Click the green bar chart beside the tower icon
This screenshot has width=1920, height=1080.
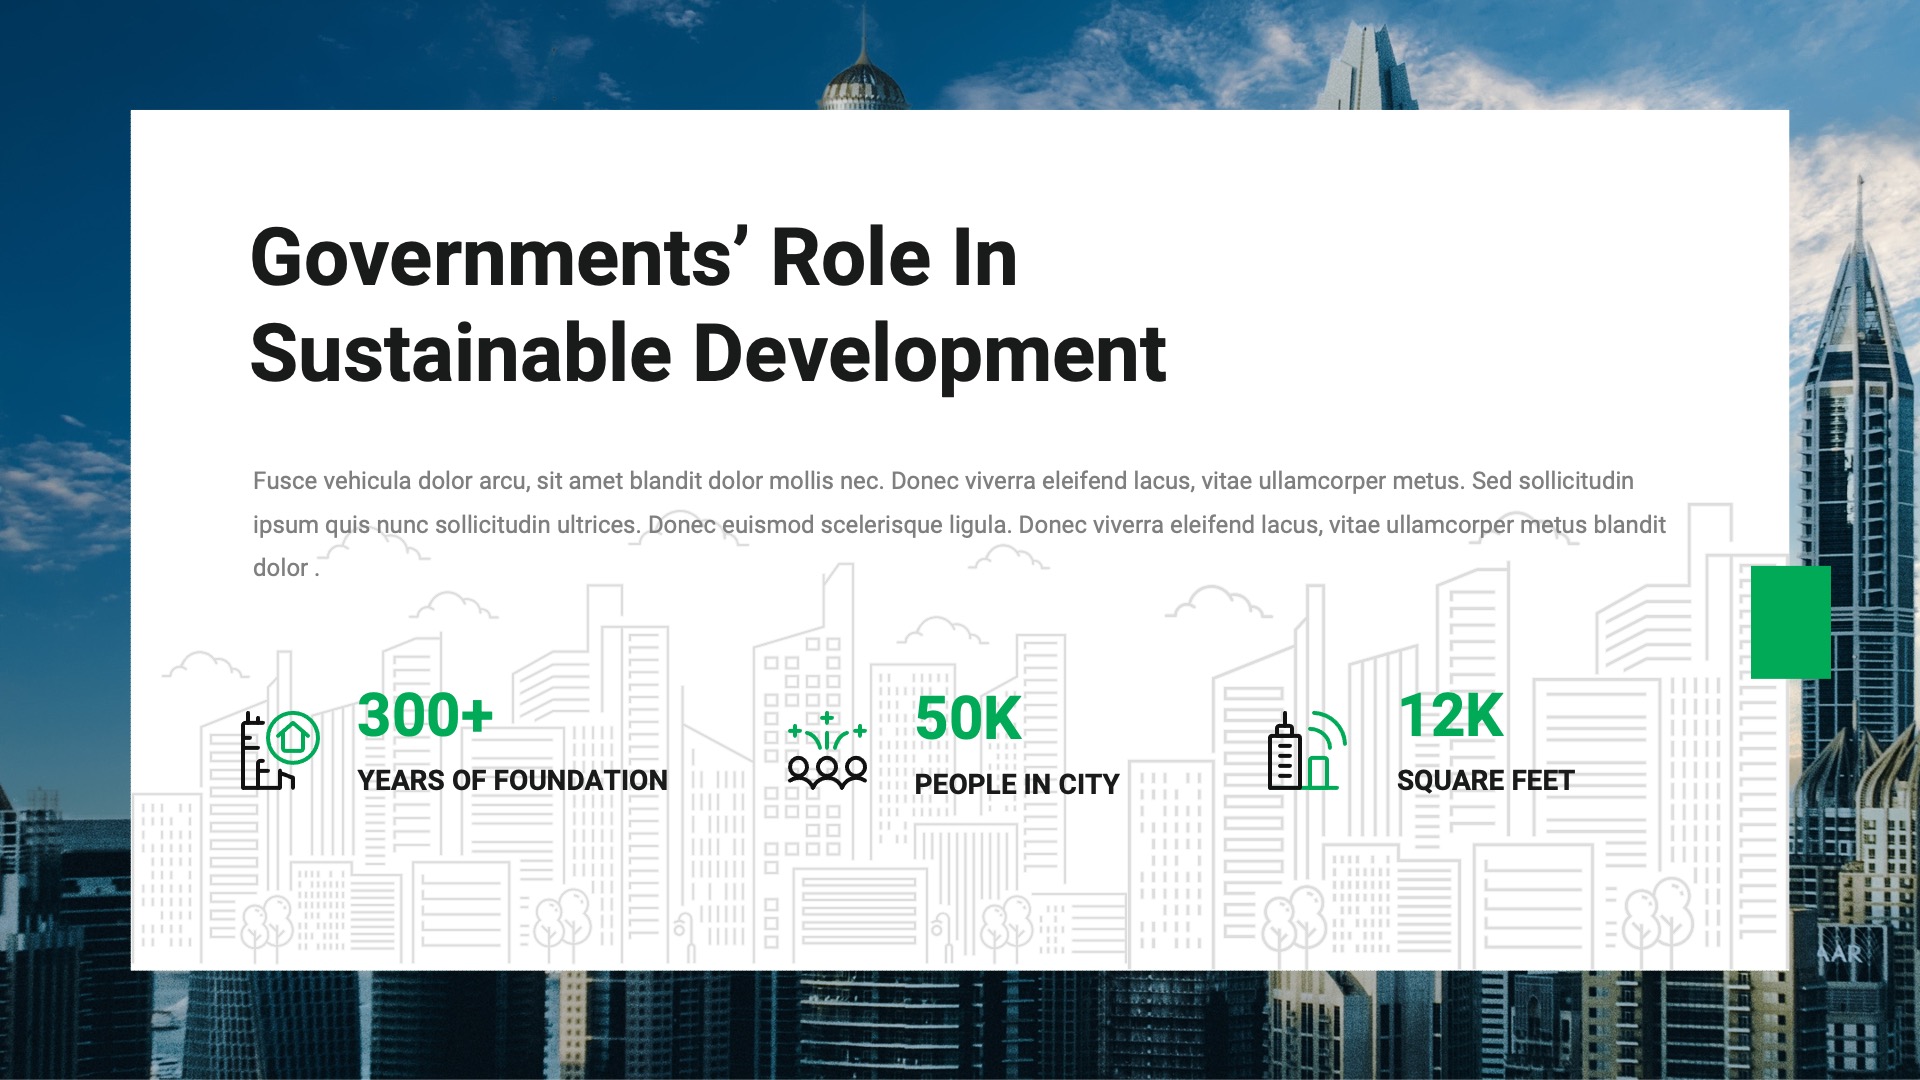[x=1319, y=772]
